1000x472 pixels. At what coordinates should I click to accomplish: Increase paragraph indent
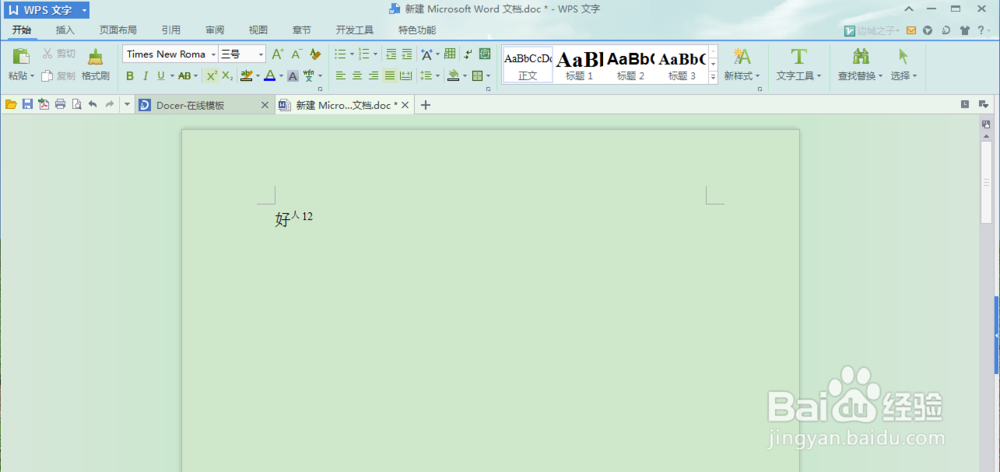point(406,54)
